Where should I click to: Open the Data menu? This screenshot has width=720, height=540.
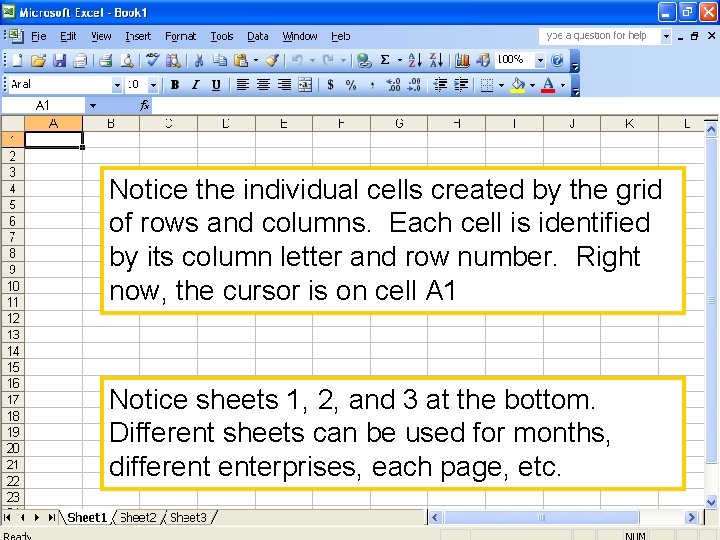click(x=258, y=36)
